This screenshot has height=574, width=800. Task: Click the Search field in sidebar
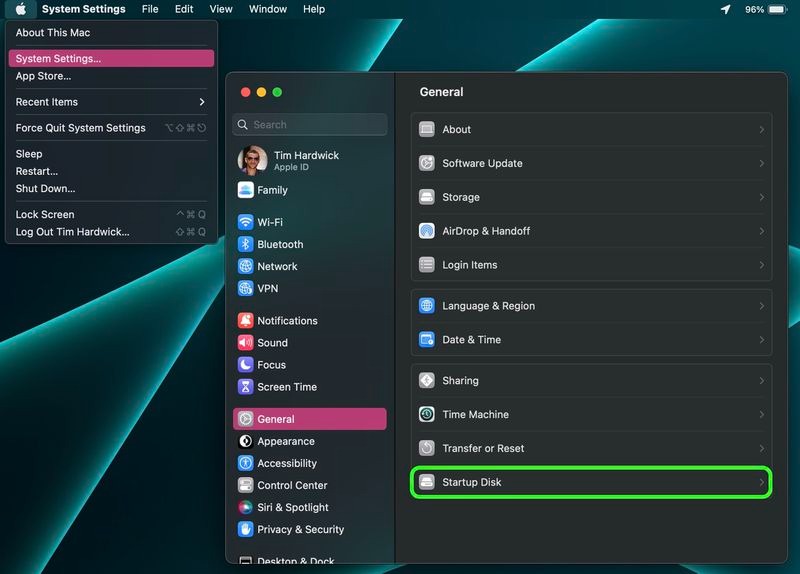pyautogui.click(x=310, y=124)
